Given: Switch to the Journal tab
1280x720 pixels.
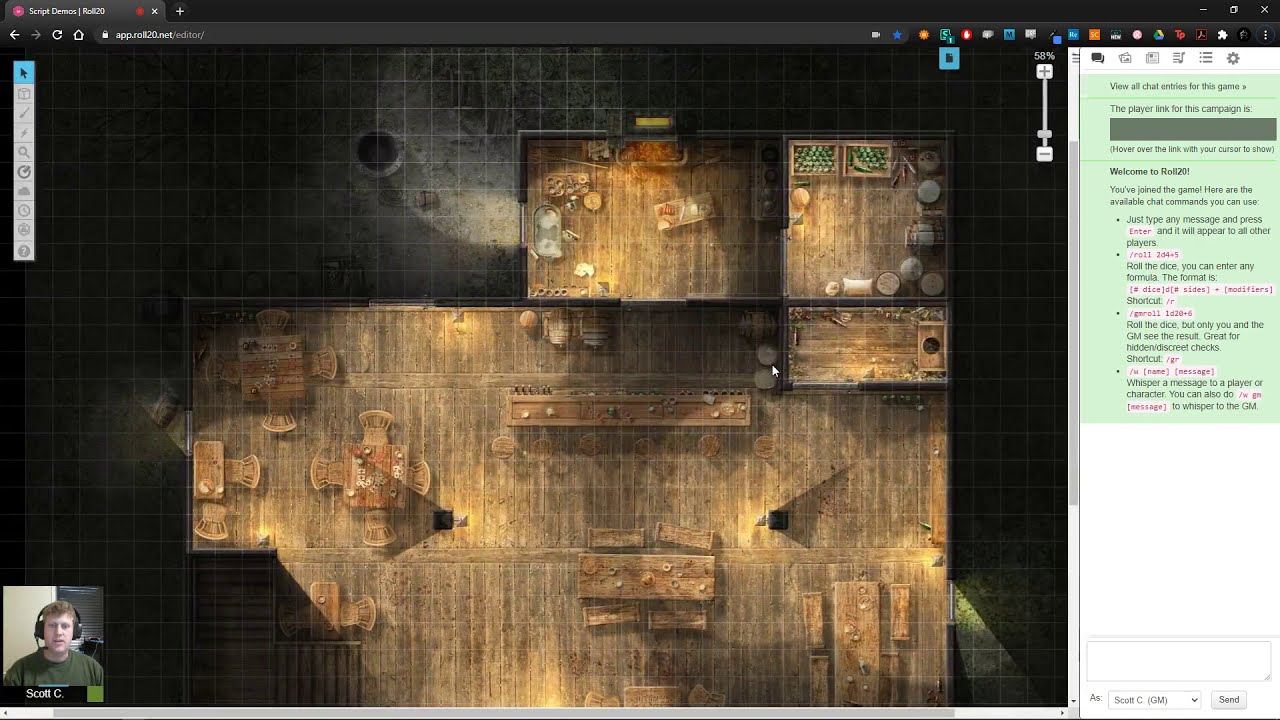Looking at the screenshot, I should (x=1152, y=58).
